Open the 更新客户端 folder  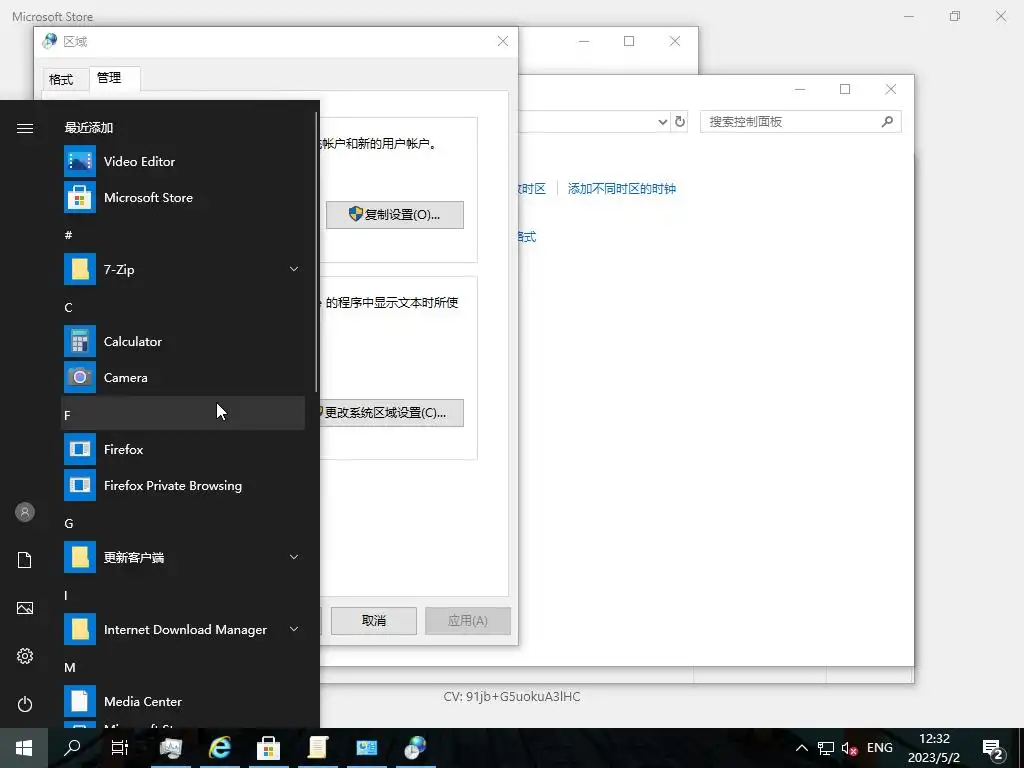(x=183, y=557)
